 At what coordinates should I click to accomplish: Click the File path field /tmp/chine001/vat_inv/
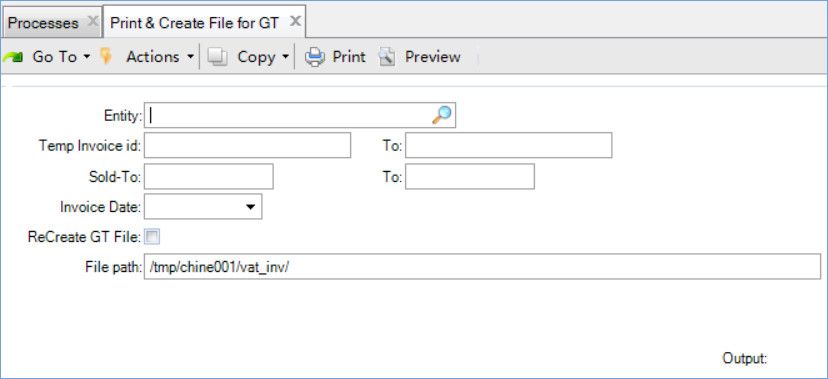click(482, 267)
